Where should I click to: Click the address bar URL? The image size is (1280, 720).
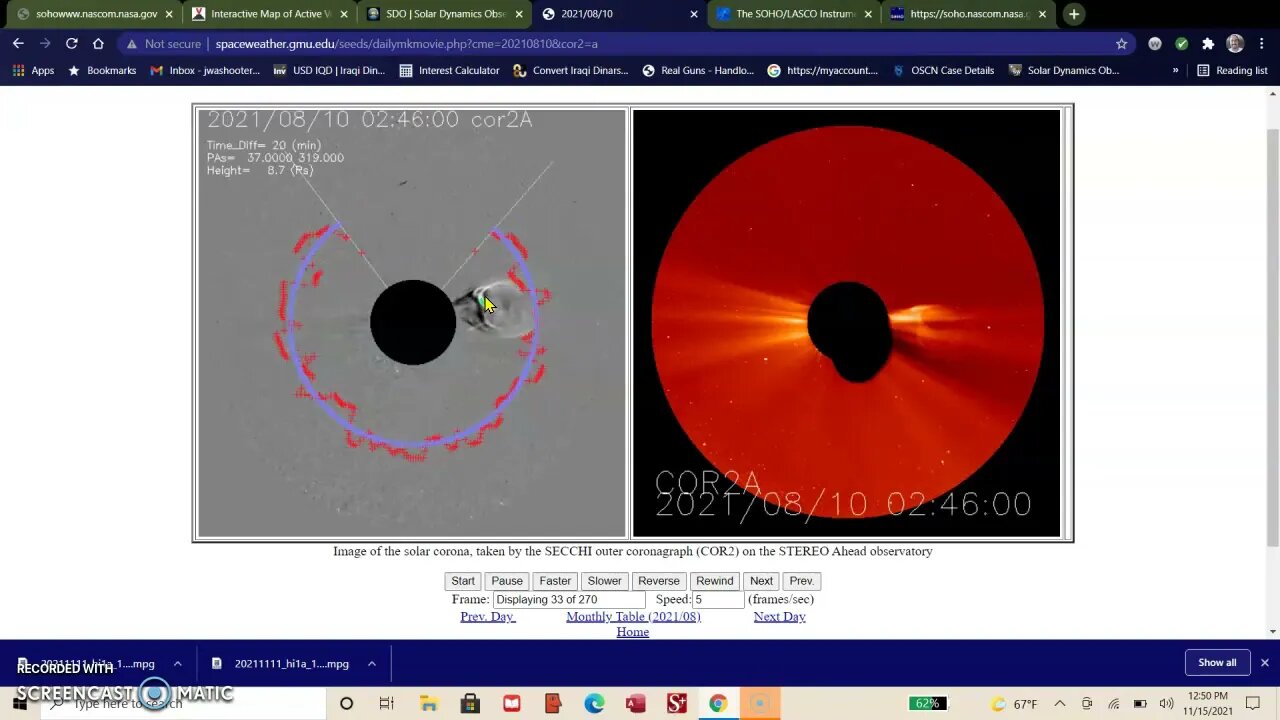click(x=406, y=44)
